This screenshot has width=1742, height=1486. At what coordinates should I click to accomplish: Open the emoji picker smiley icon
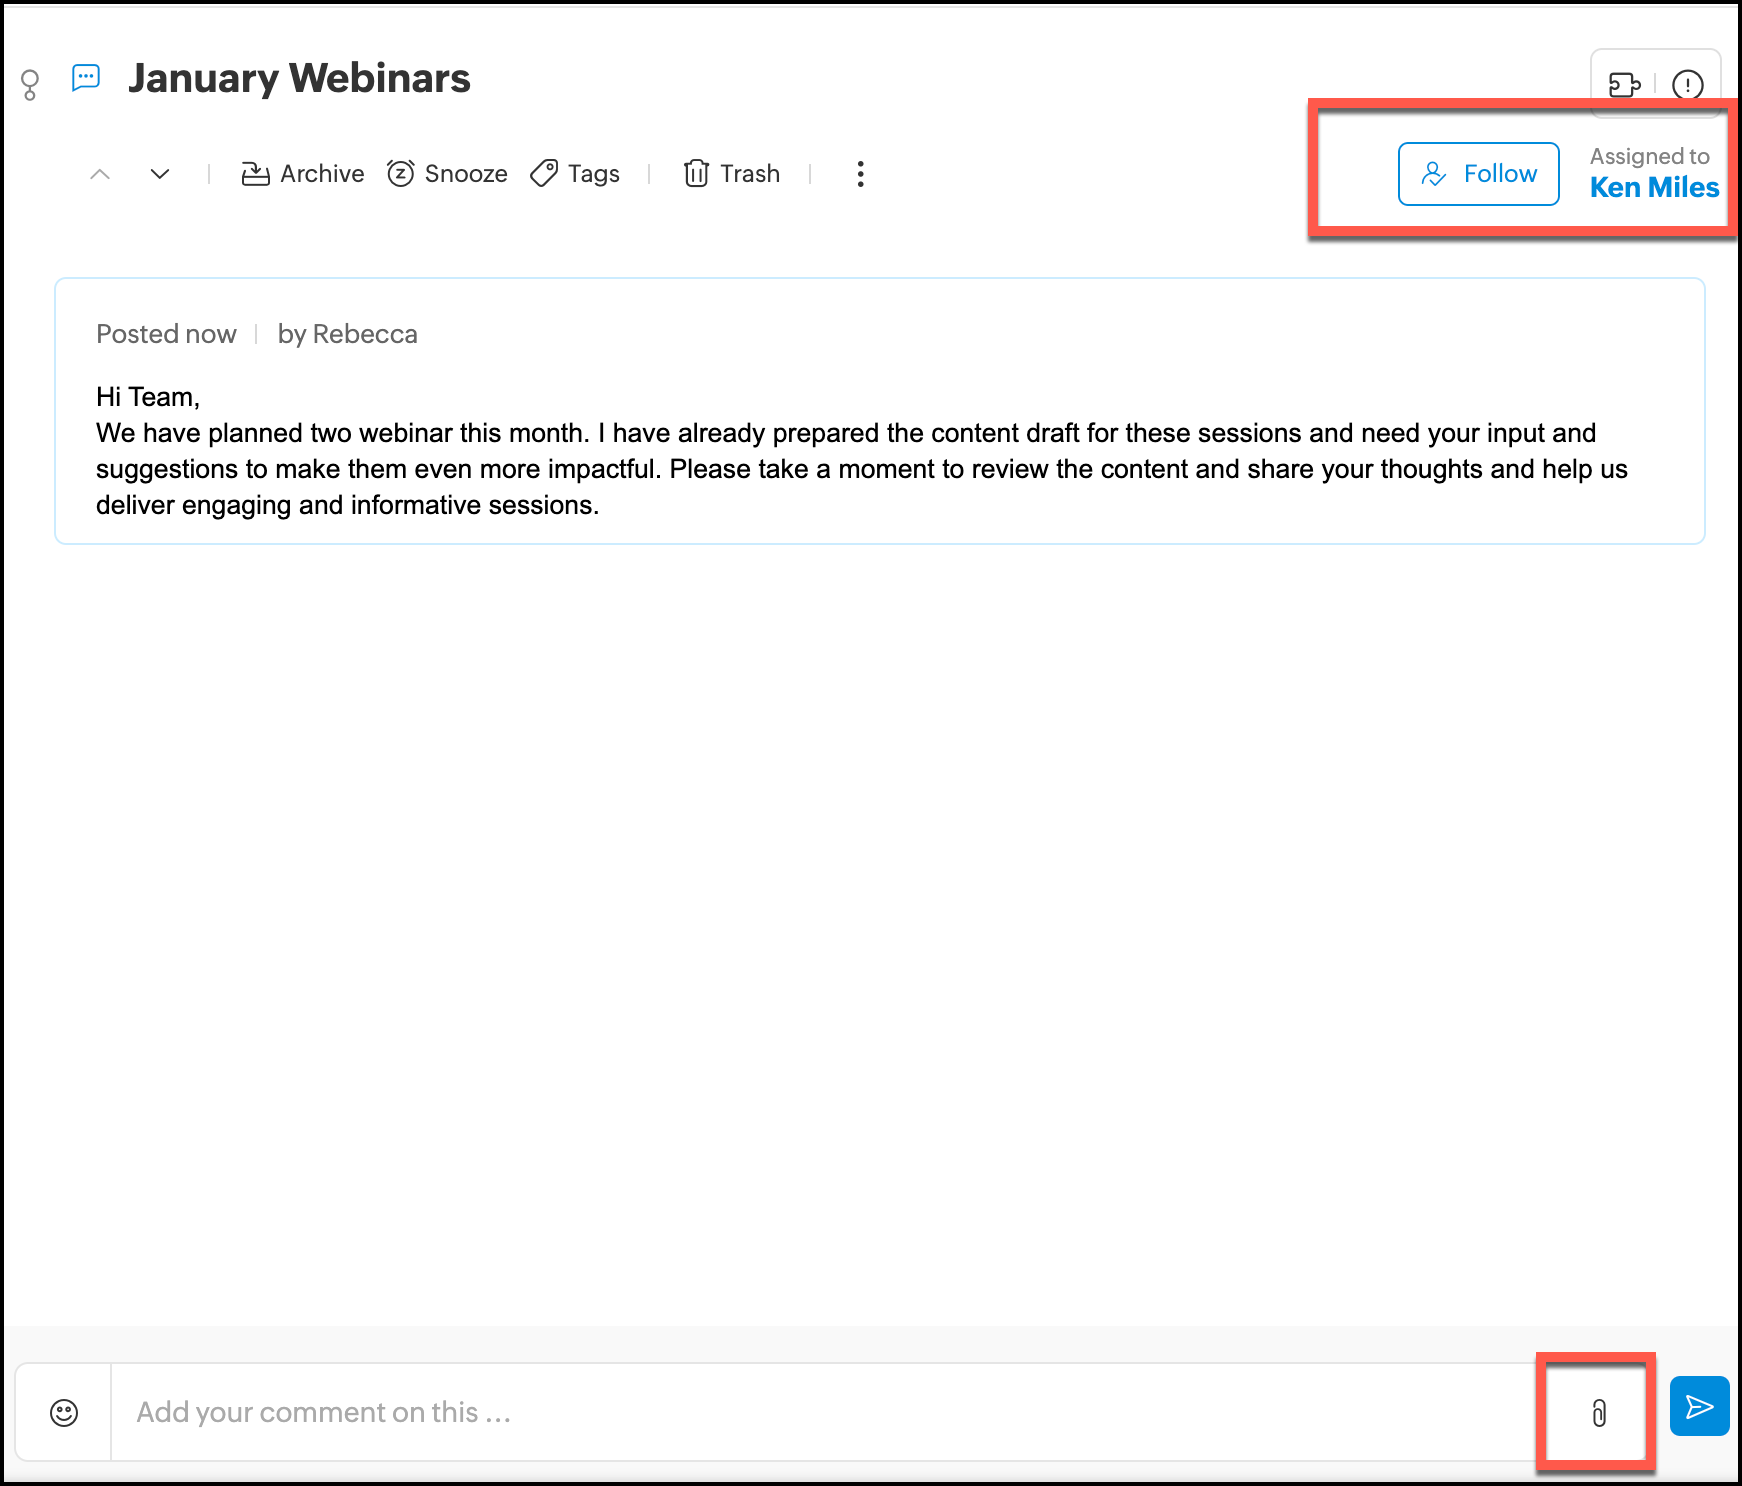(64, 1412)
